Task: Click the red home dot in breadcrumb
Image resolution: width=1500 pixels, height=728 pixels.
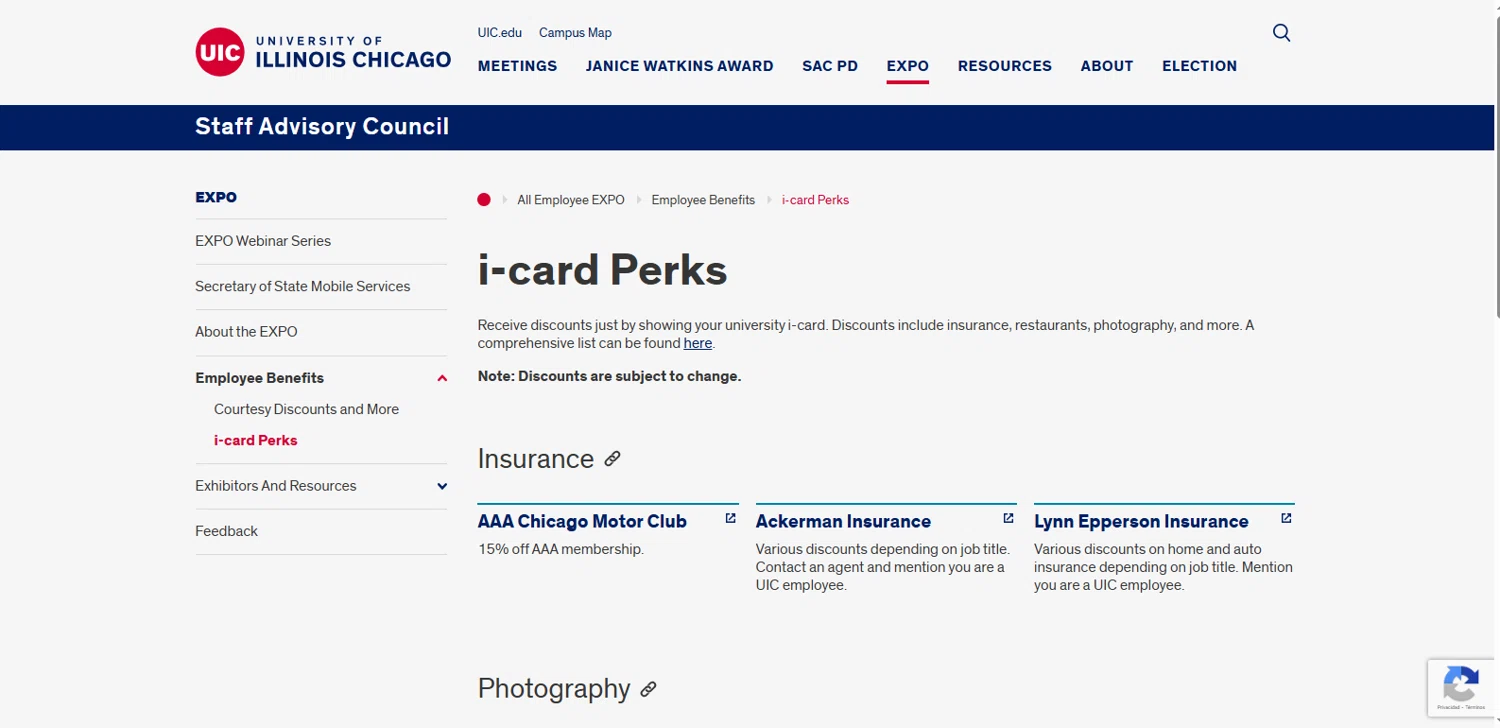Action: (x=484, y=200)
